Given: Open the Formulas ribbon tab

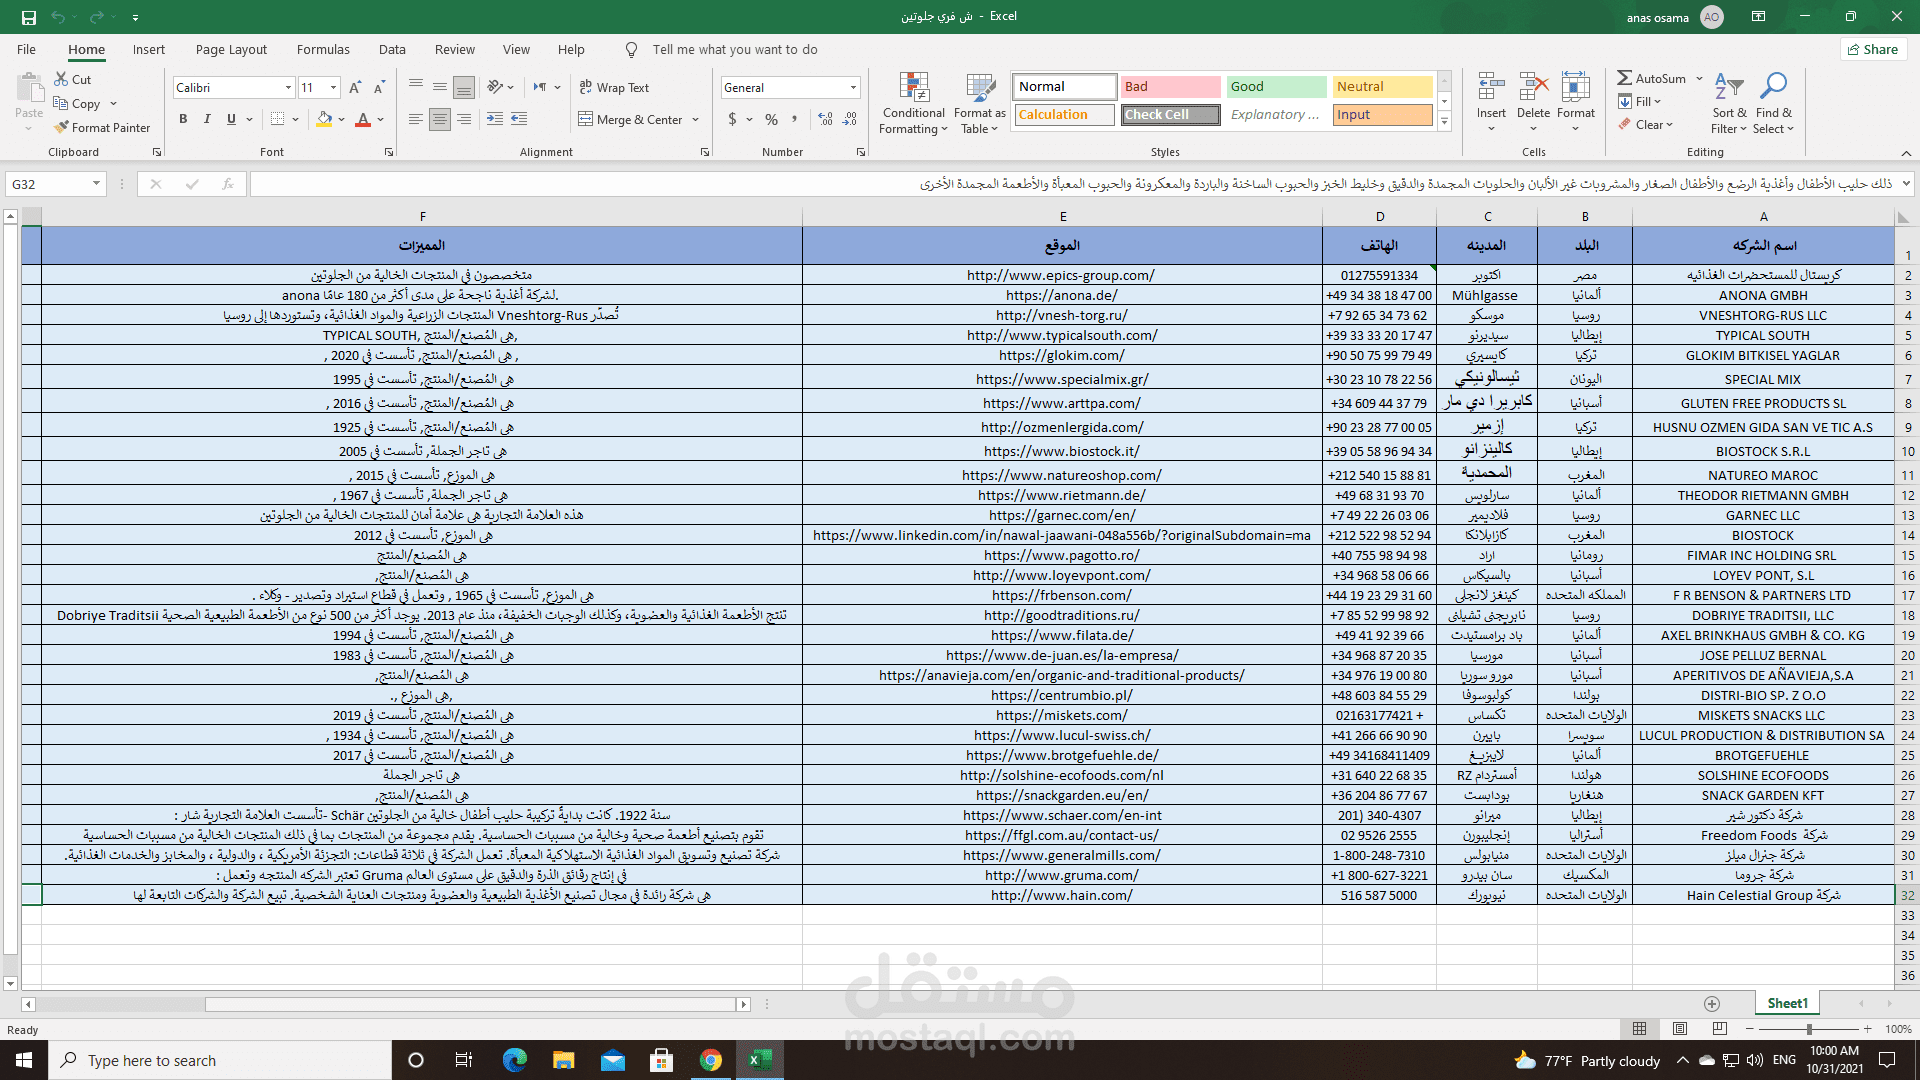Looking at the screenshot, I should [323, 49].
